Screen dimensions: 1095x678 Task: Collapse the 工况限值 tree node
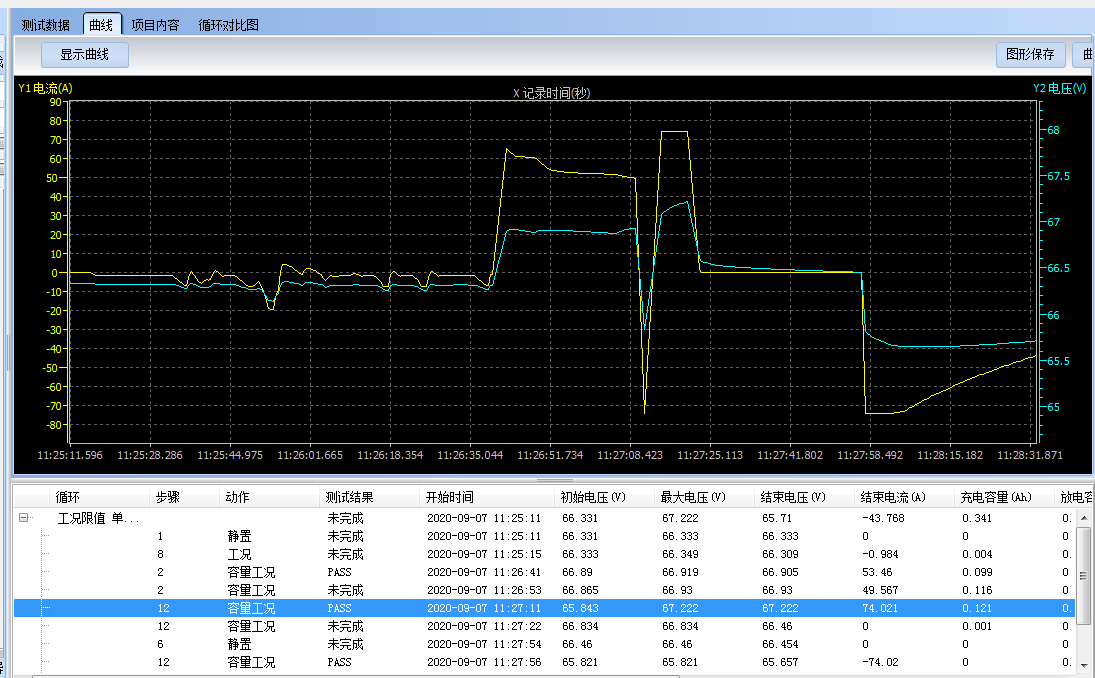[24, 519]
